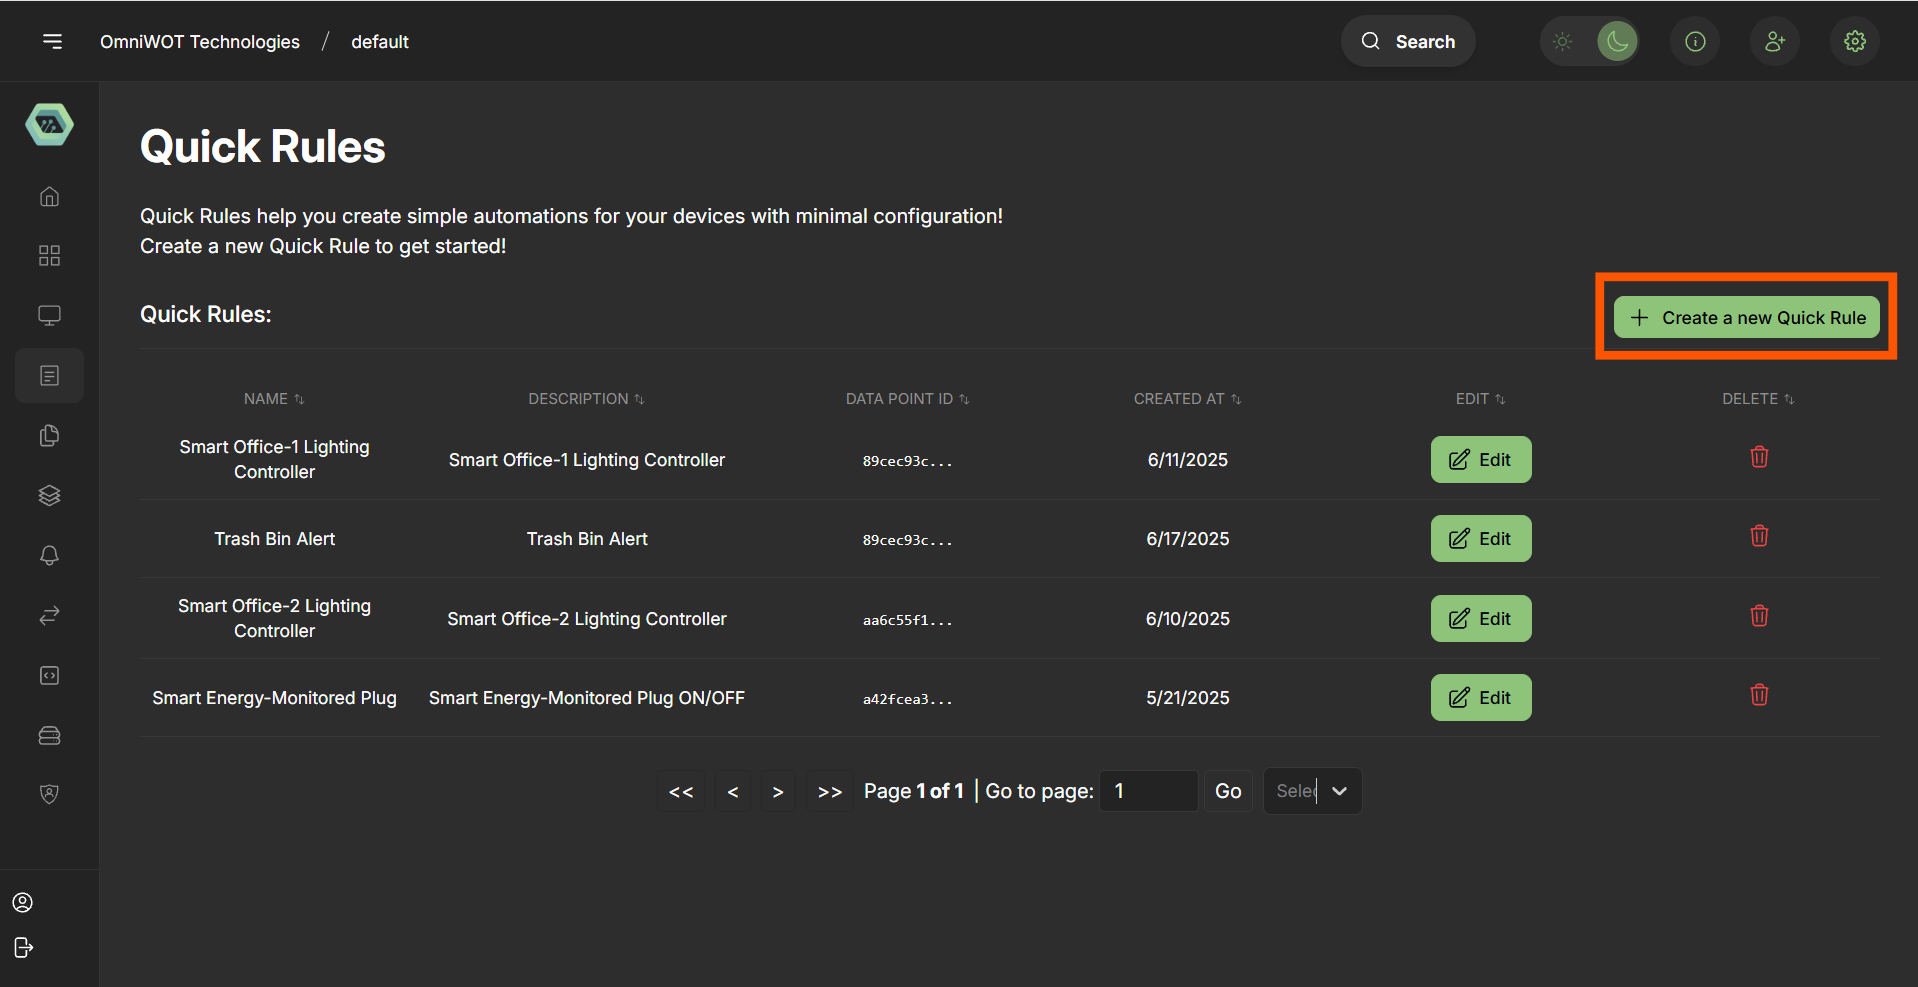Click the OmniWOT hexagon logo
Image resolution: width=1918 pixels, height=987 pixels.
(49, 124)
